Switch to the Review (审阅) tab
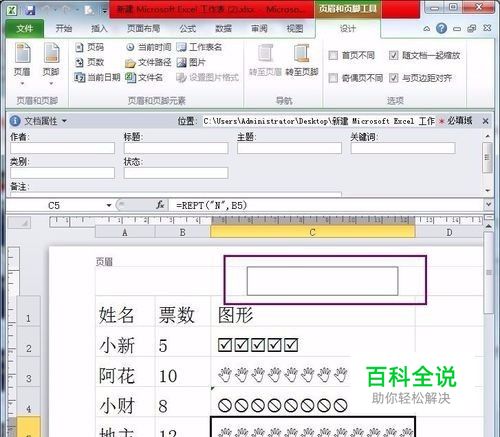The image size is (500, 437). 259,29
